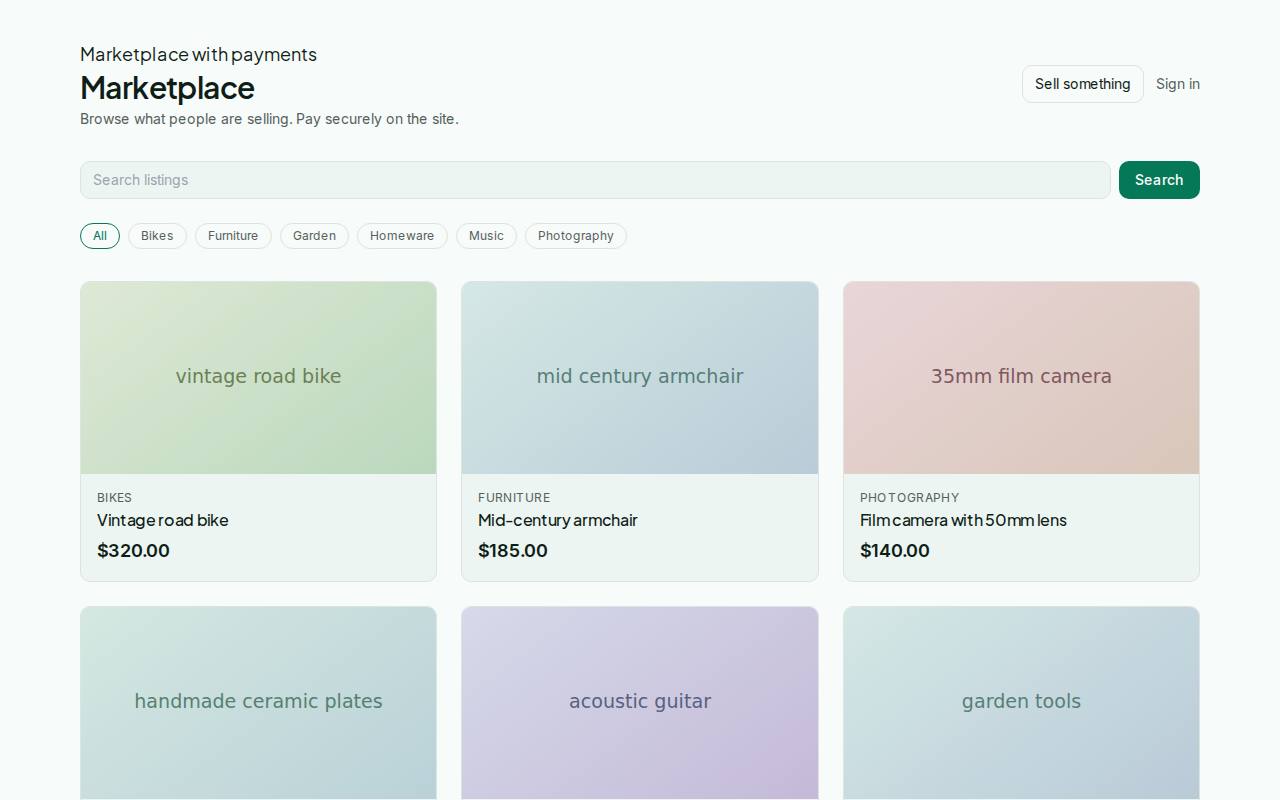Choose the Homeware category chip
This screenshot has width=1280, height=800.
402,236
